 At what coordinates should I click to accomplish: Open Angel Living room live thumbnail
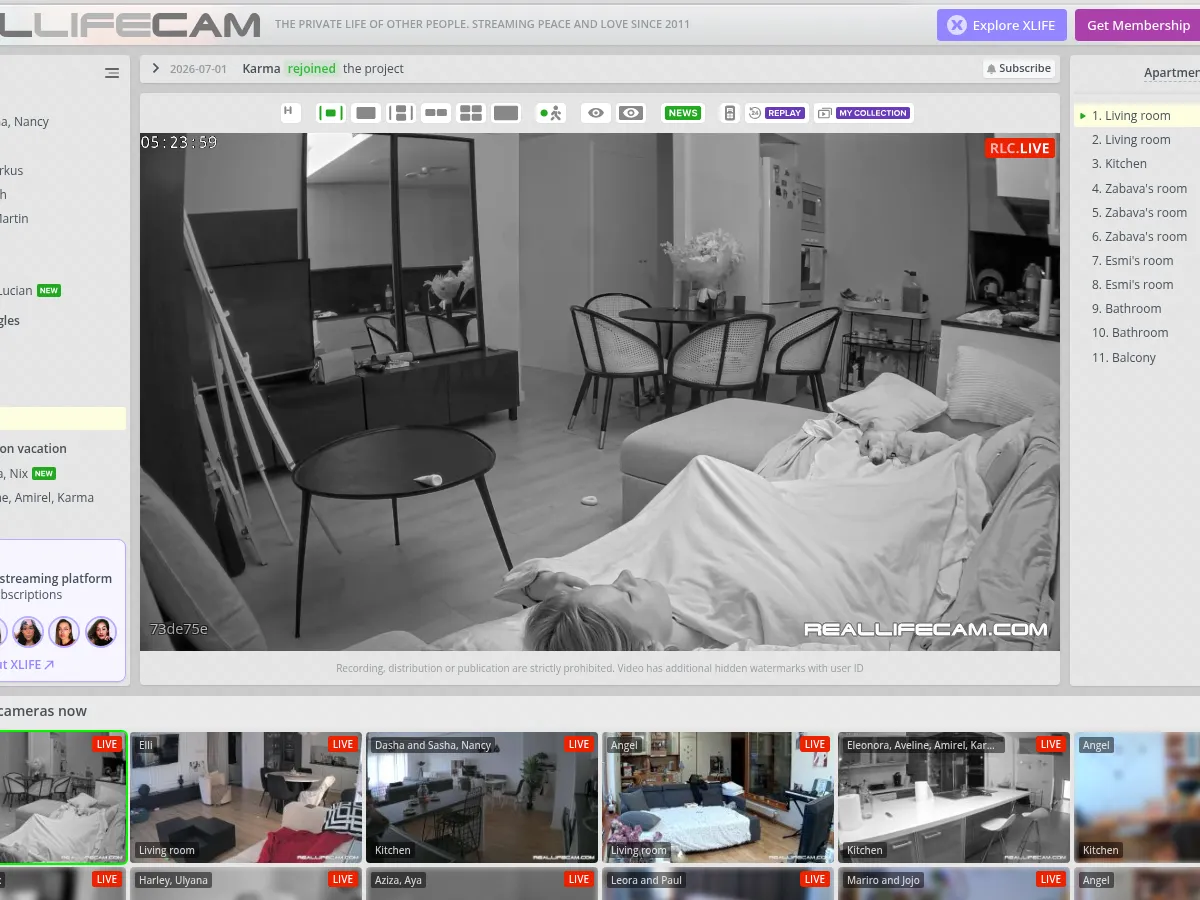click(x=718, y=797)
